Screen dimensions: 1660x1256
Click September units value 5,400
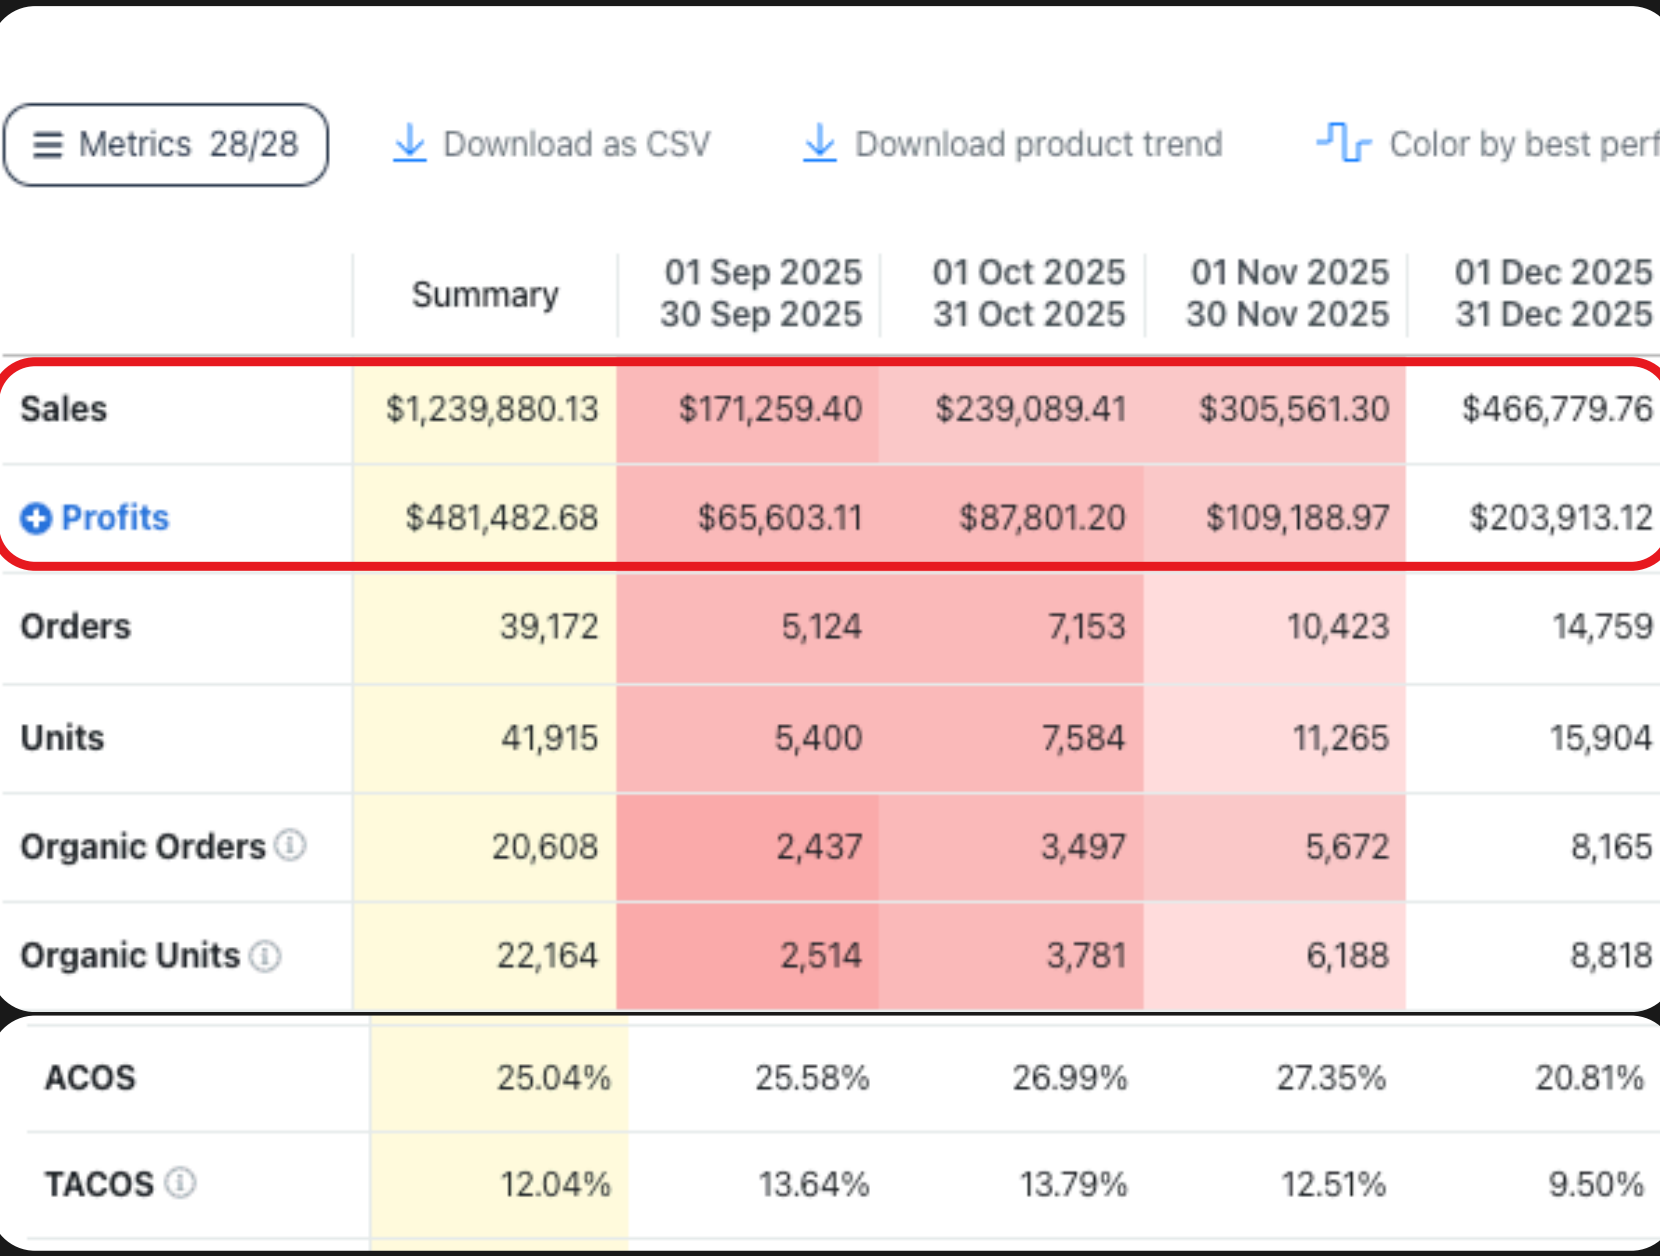point(819,738)
